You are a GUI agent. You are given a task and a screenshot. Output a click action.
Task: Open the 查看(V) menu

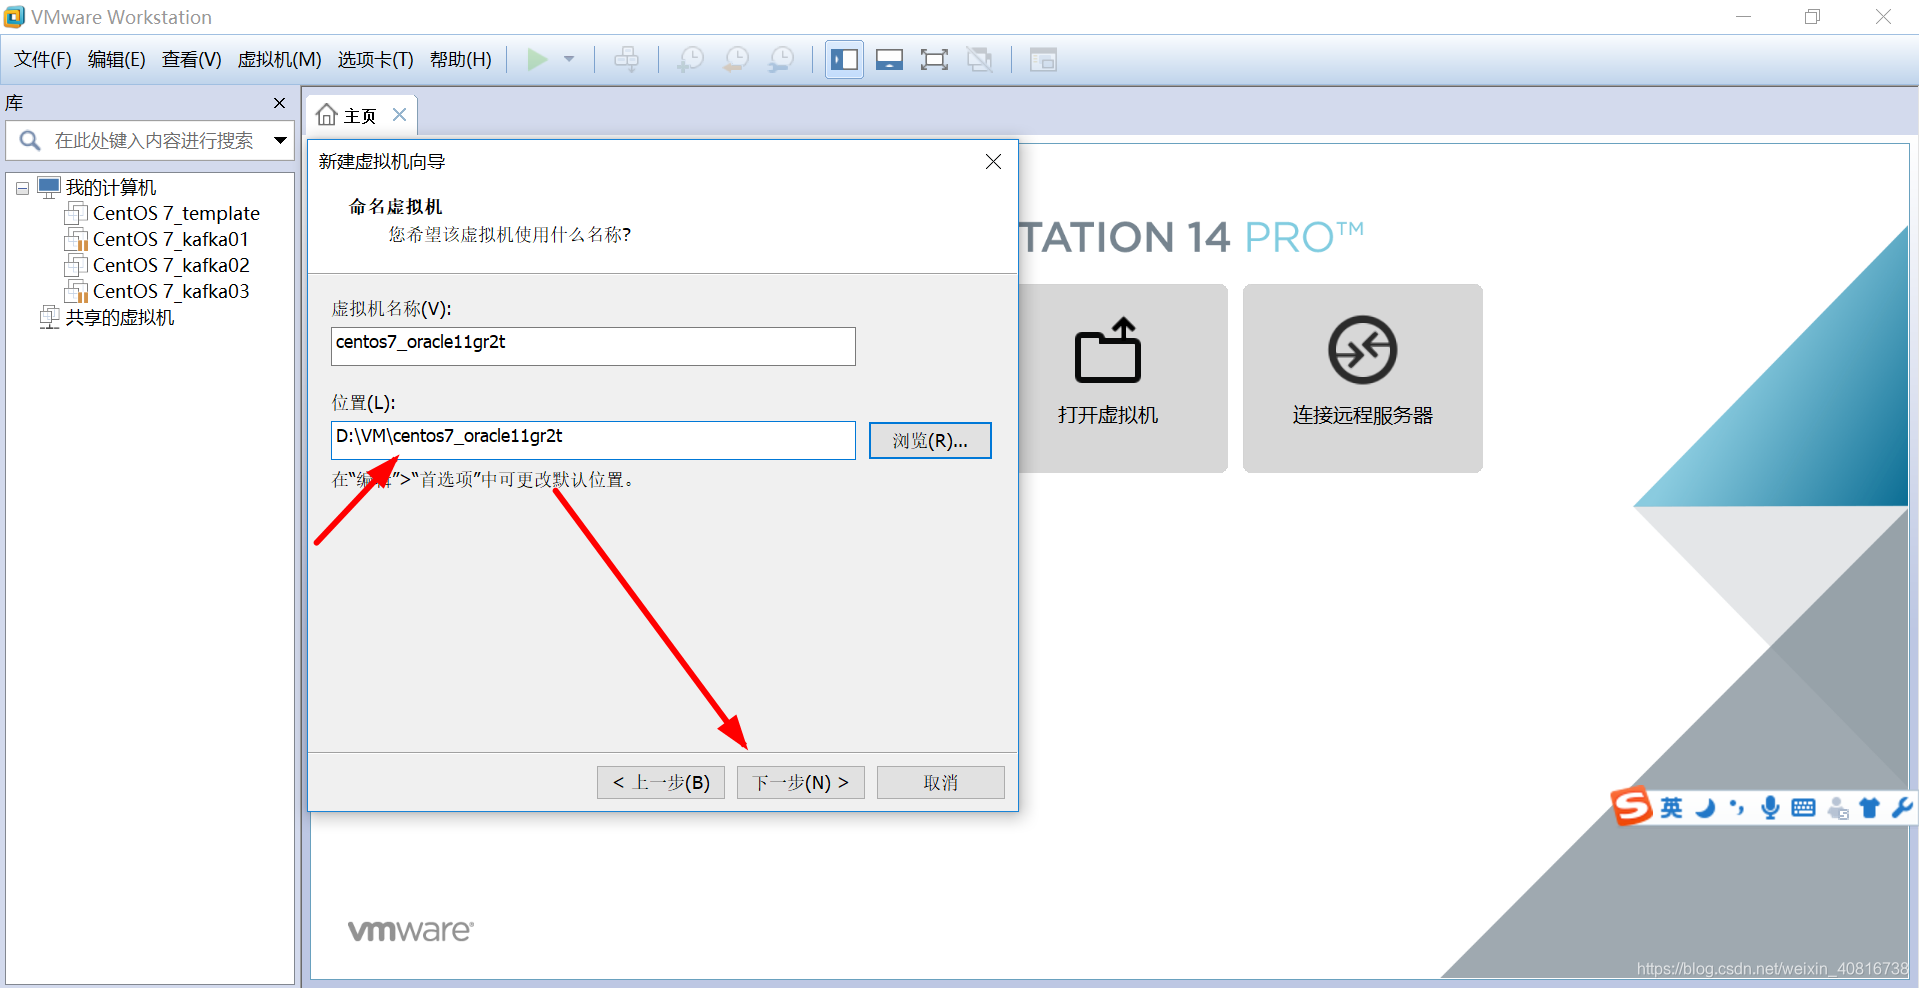coord(192,60)
